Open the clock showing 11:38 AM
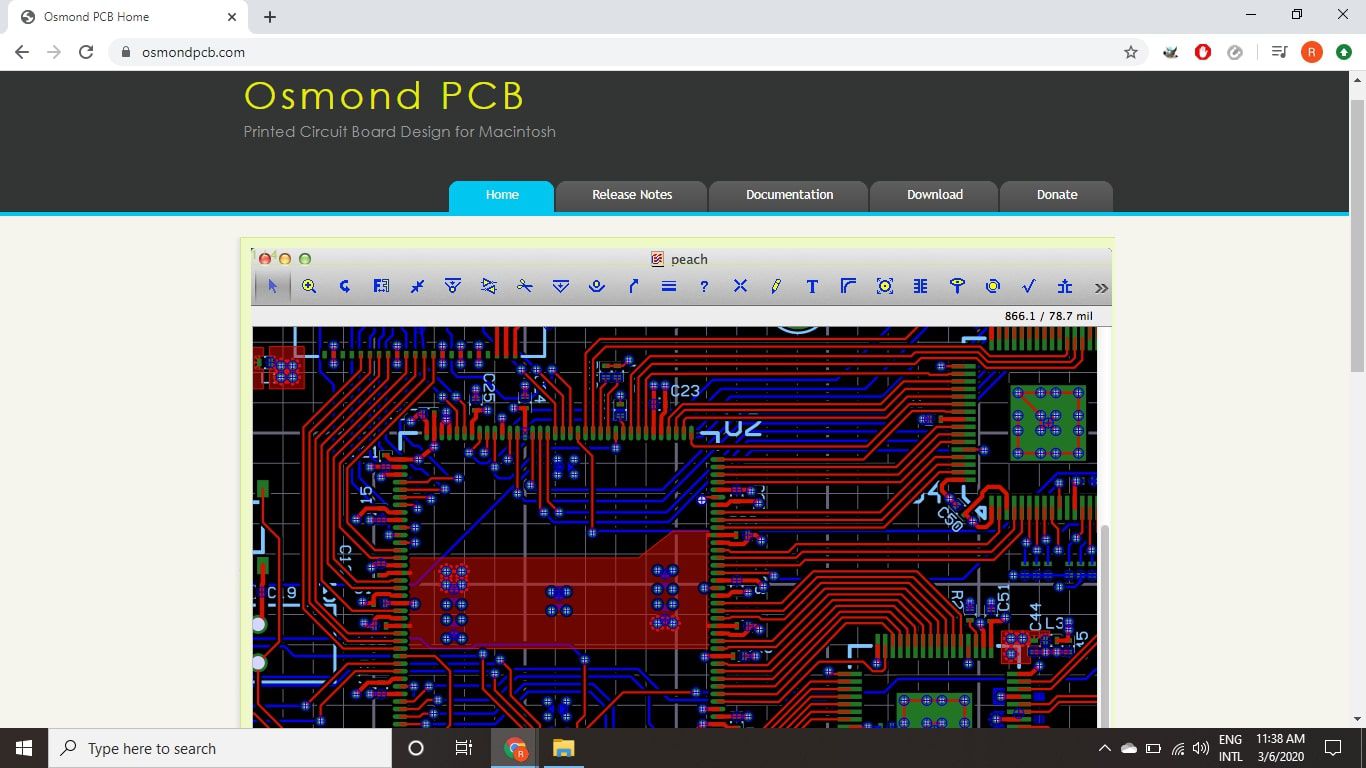Viewport: 1366px width, 768px height. [1280, 748]
